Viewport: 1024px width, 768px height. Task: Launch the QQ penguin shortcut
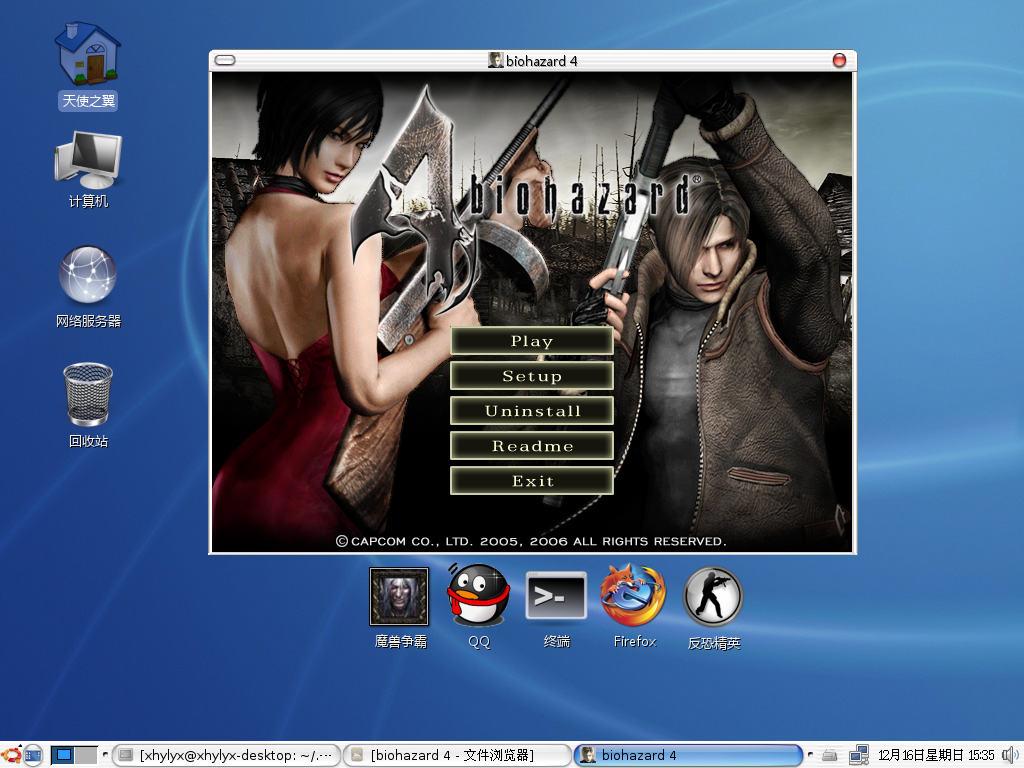coord(478,606)
